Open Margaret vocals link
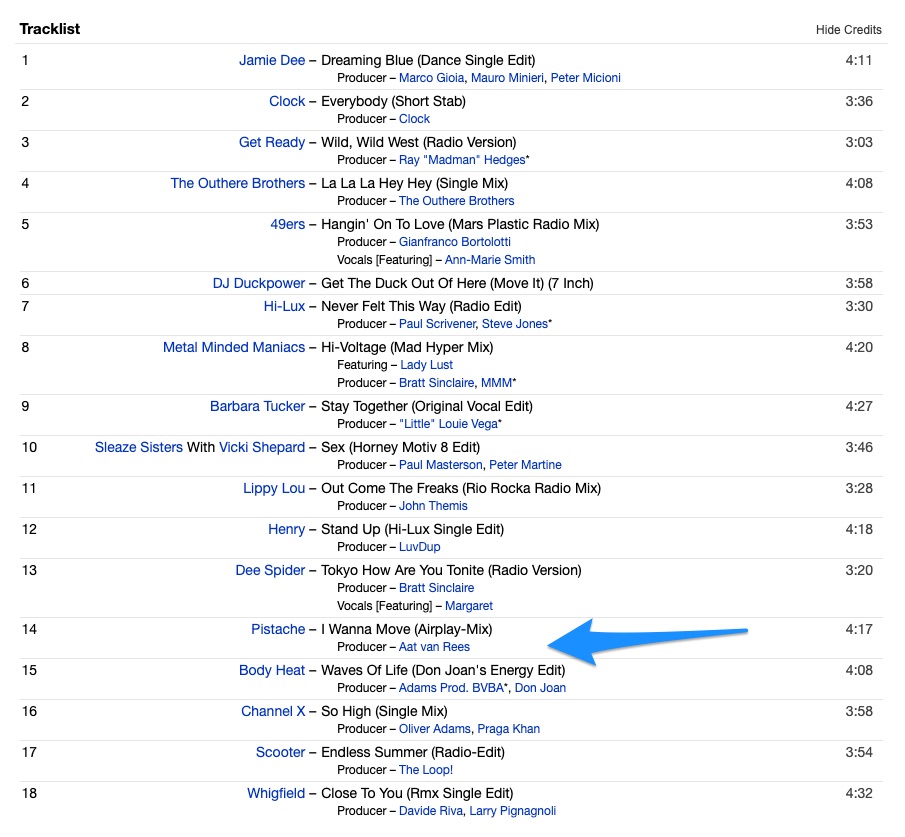Image resolution: width=905 pixels, height=837 pixels. coord(469,606)
